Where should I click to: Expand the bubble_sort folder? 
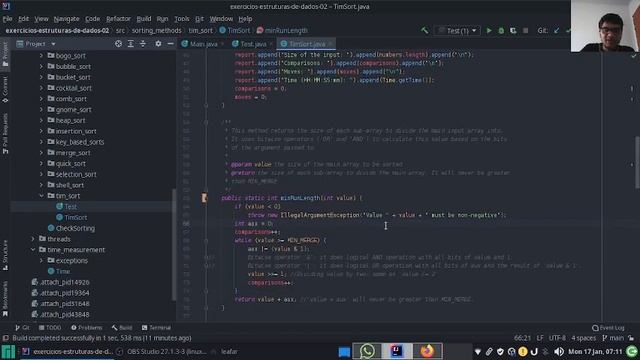[41, 66]
